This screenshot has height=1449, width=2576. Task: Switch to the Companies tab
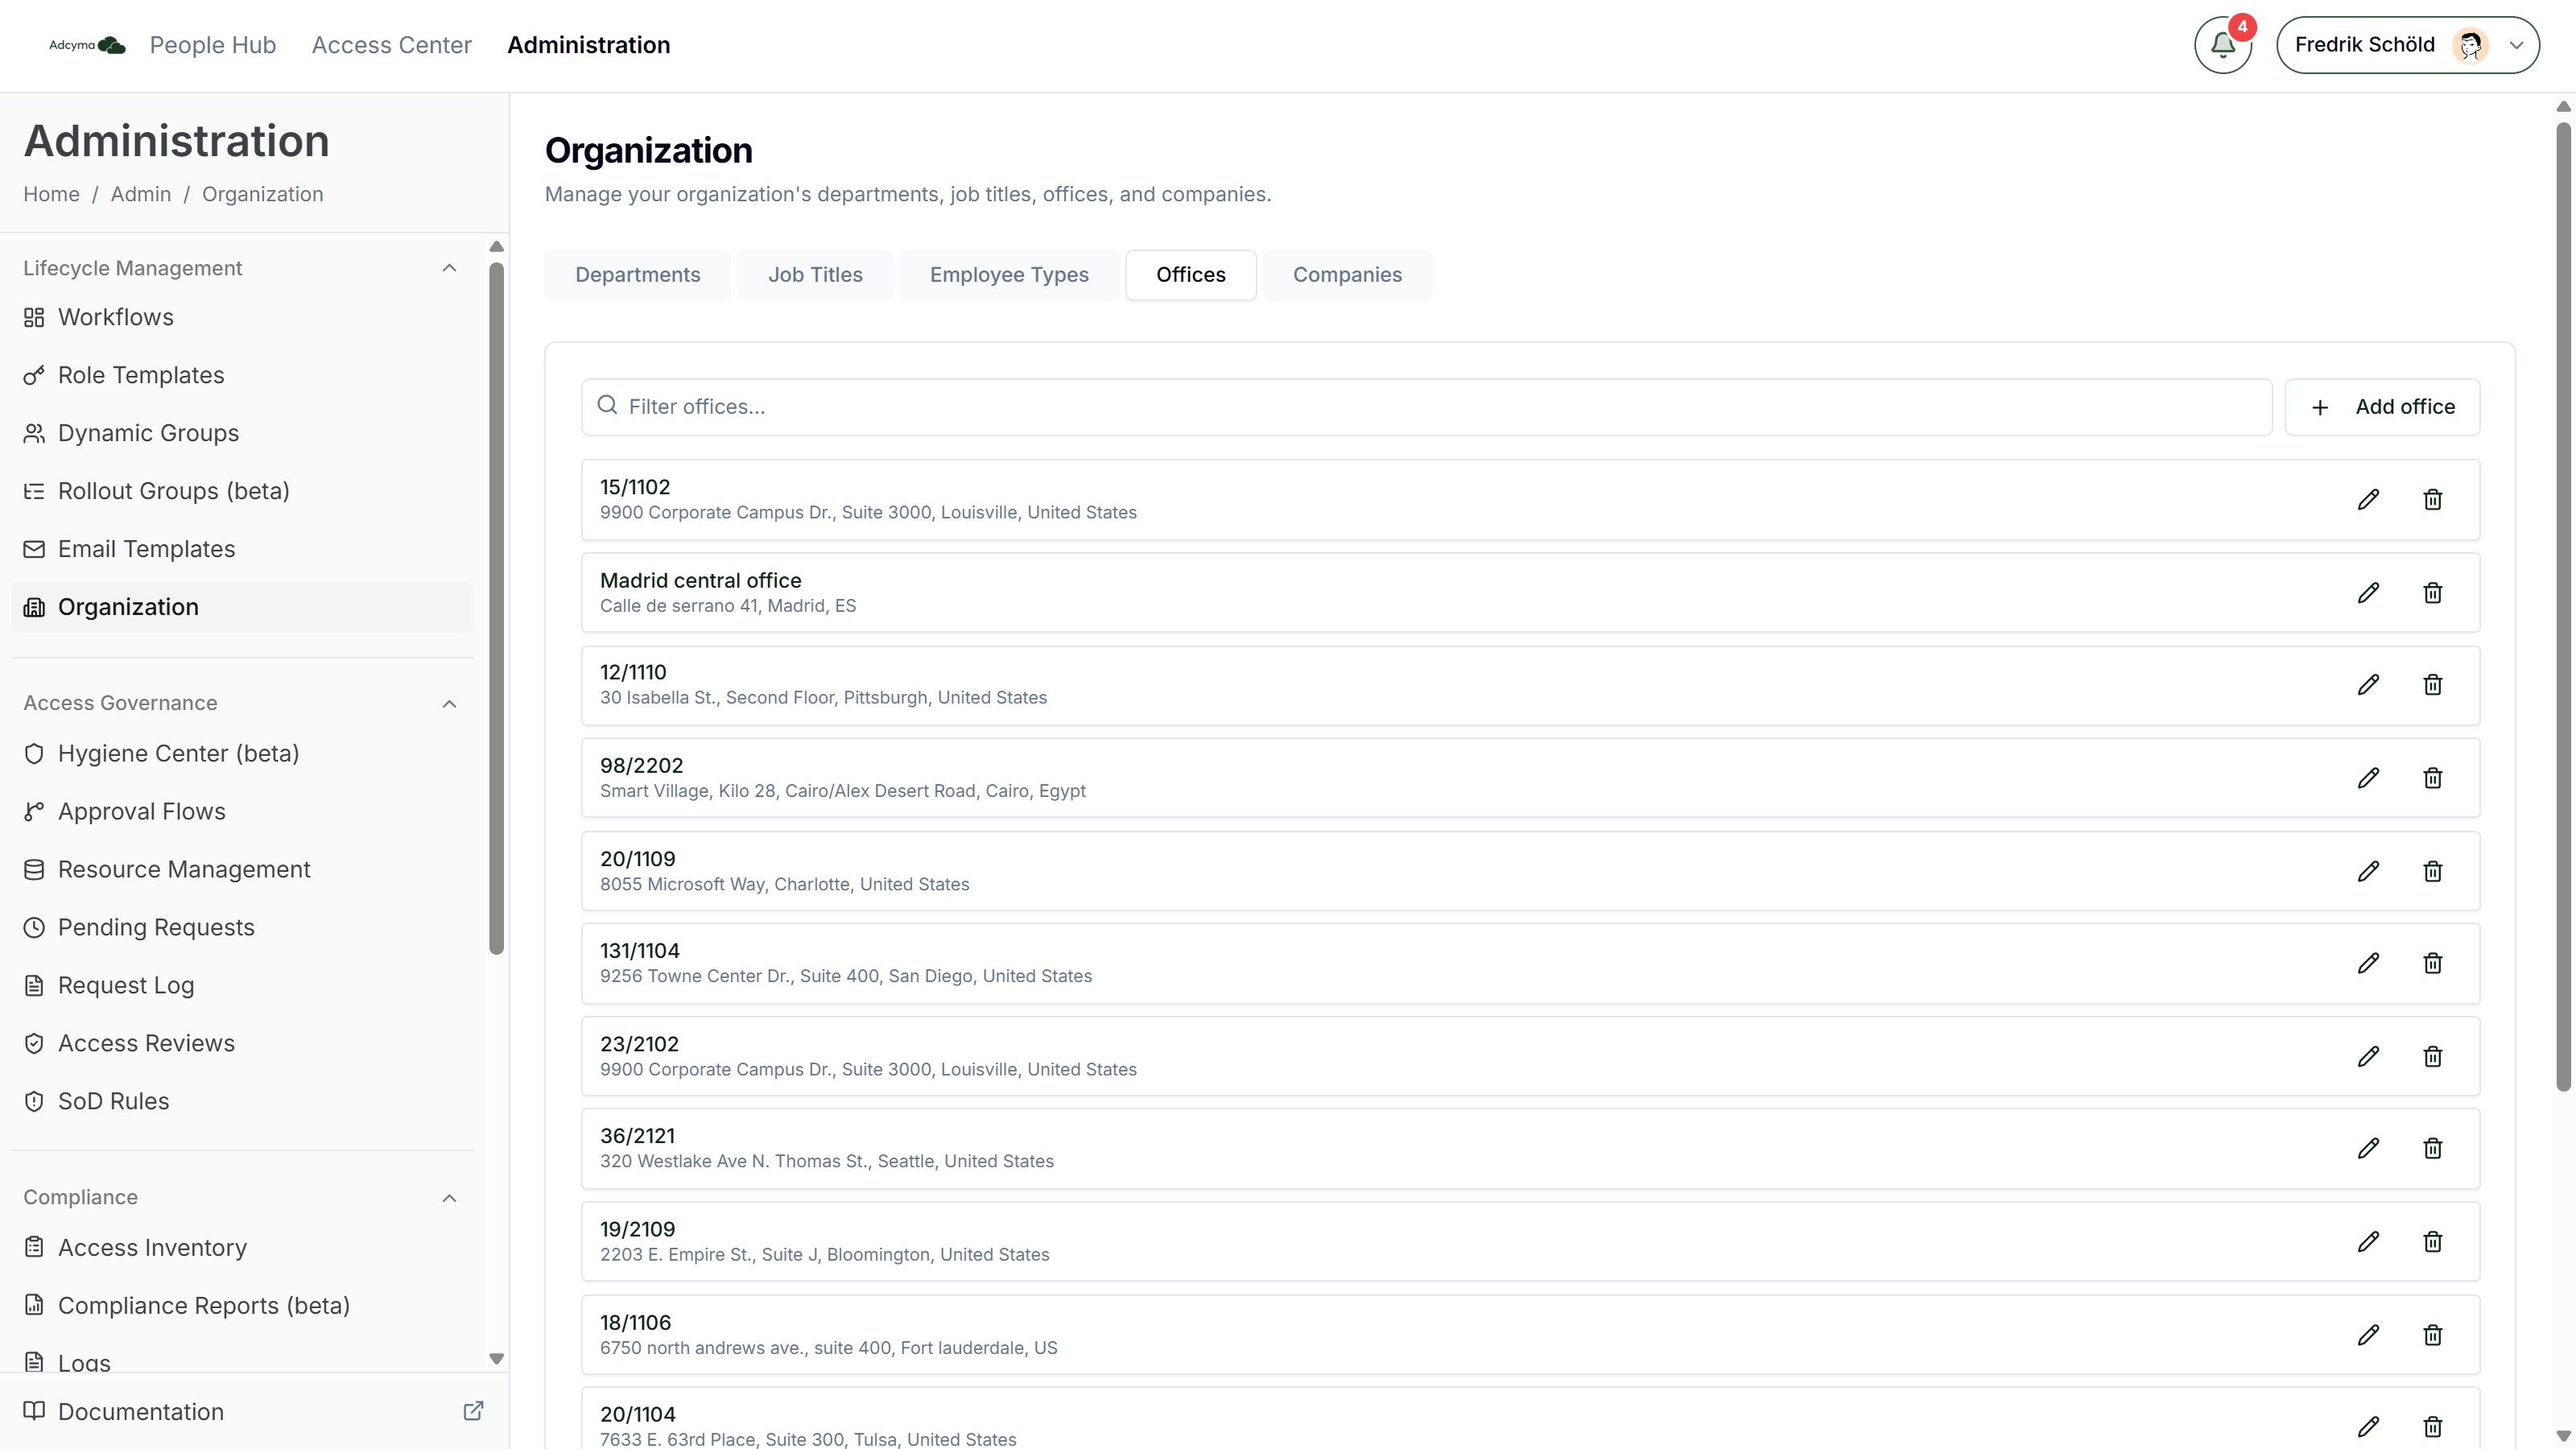1347,275
